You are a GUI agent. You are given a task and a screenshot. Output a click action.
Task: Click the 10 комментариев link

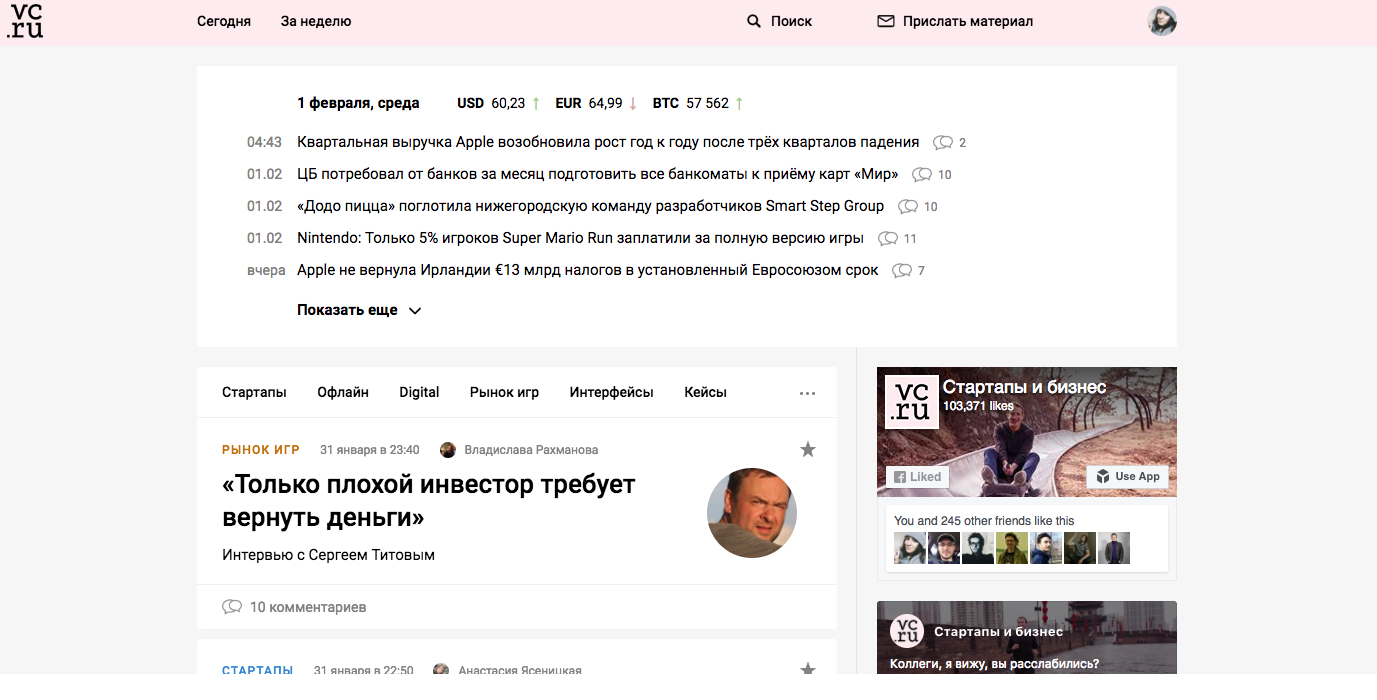[x=308, y=607]
